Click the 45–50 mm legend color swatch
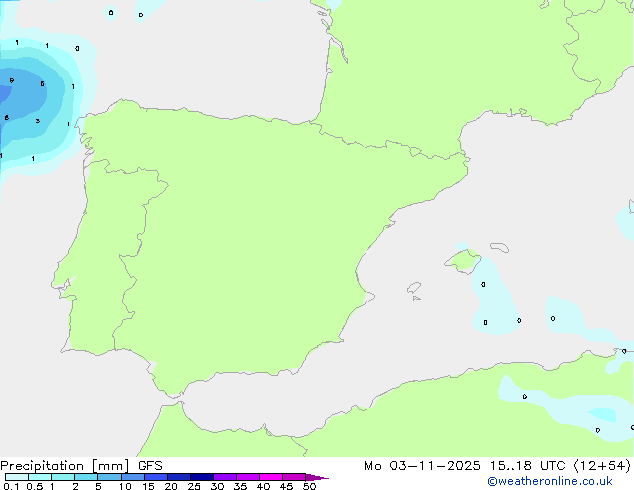634x490 pixels. 294,477
